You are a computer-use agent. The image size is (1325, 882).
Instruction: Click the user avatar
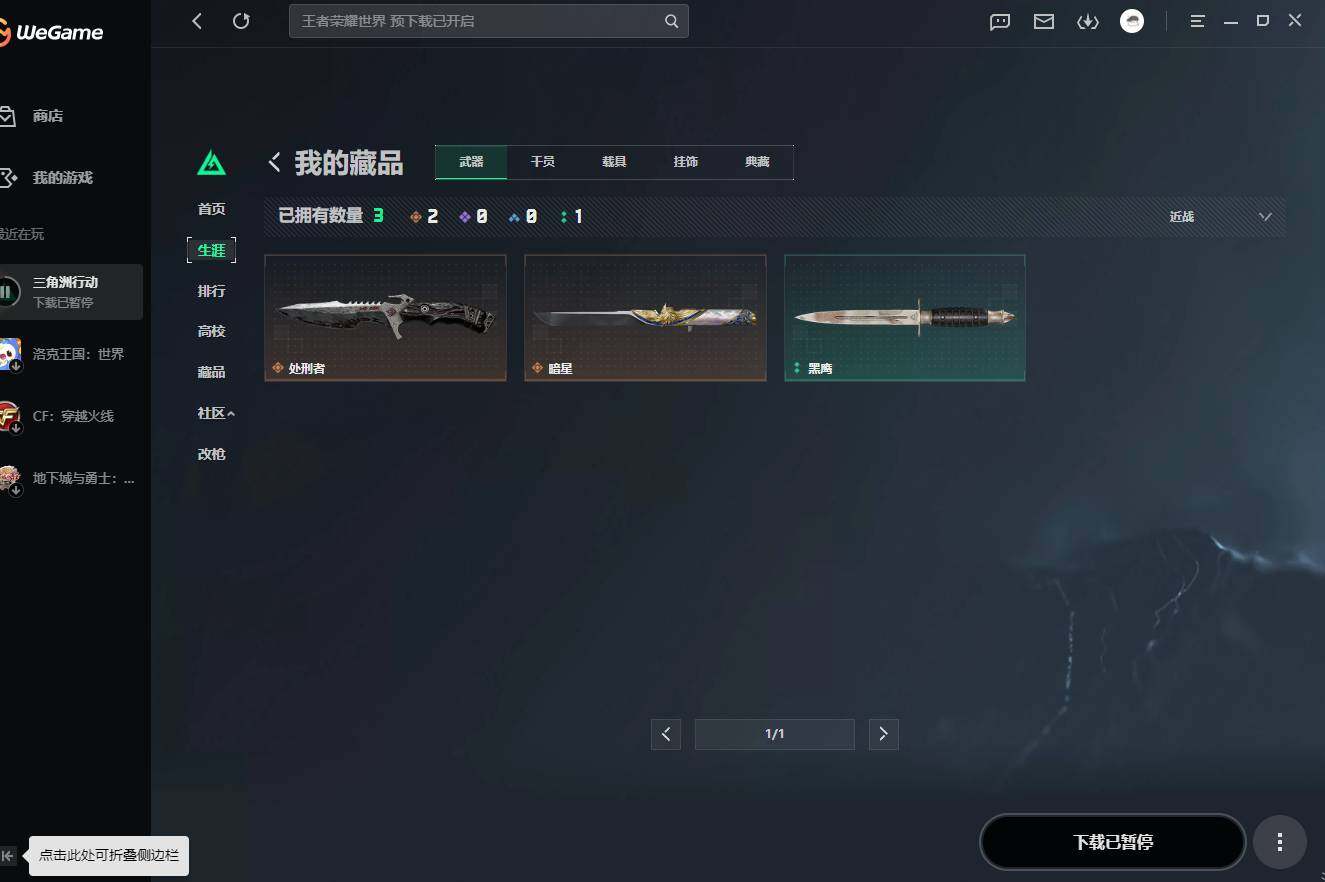[1132, 21]
